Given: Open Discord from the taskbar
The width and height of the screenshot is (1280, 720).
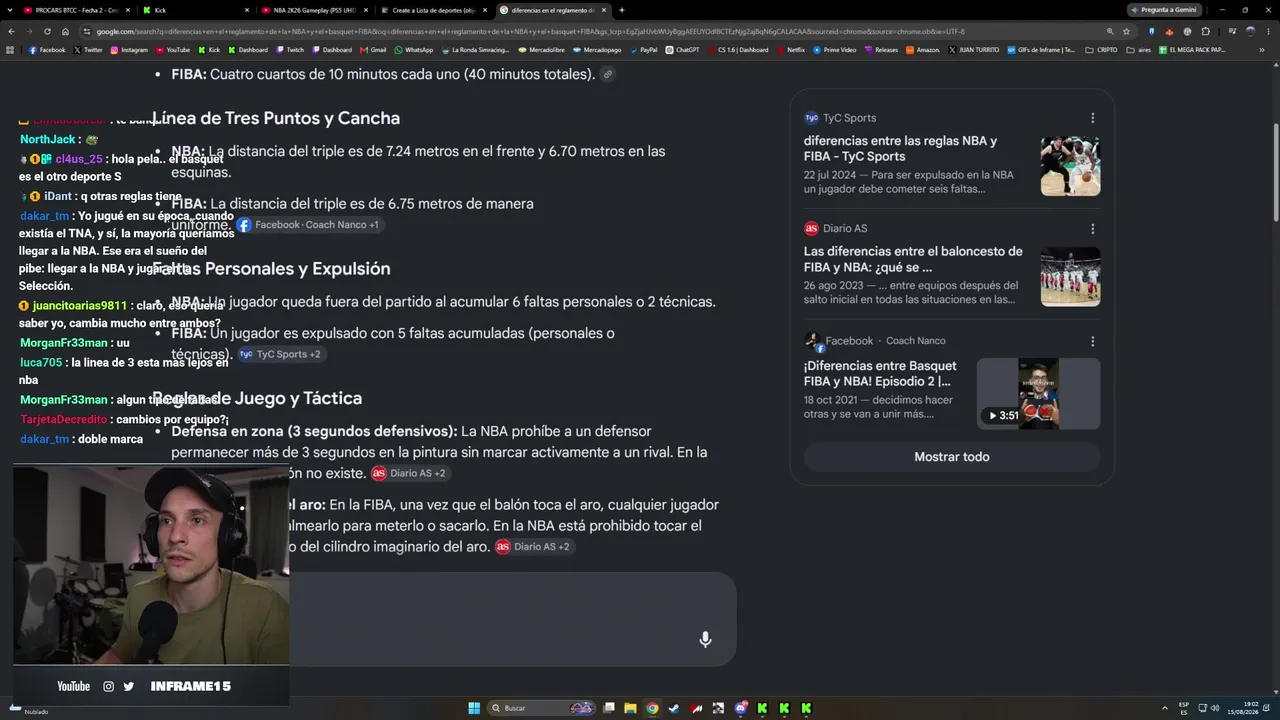Looking at the screenshot, I should click(x=740, y=708).
